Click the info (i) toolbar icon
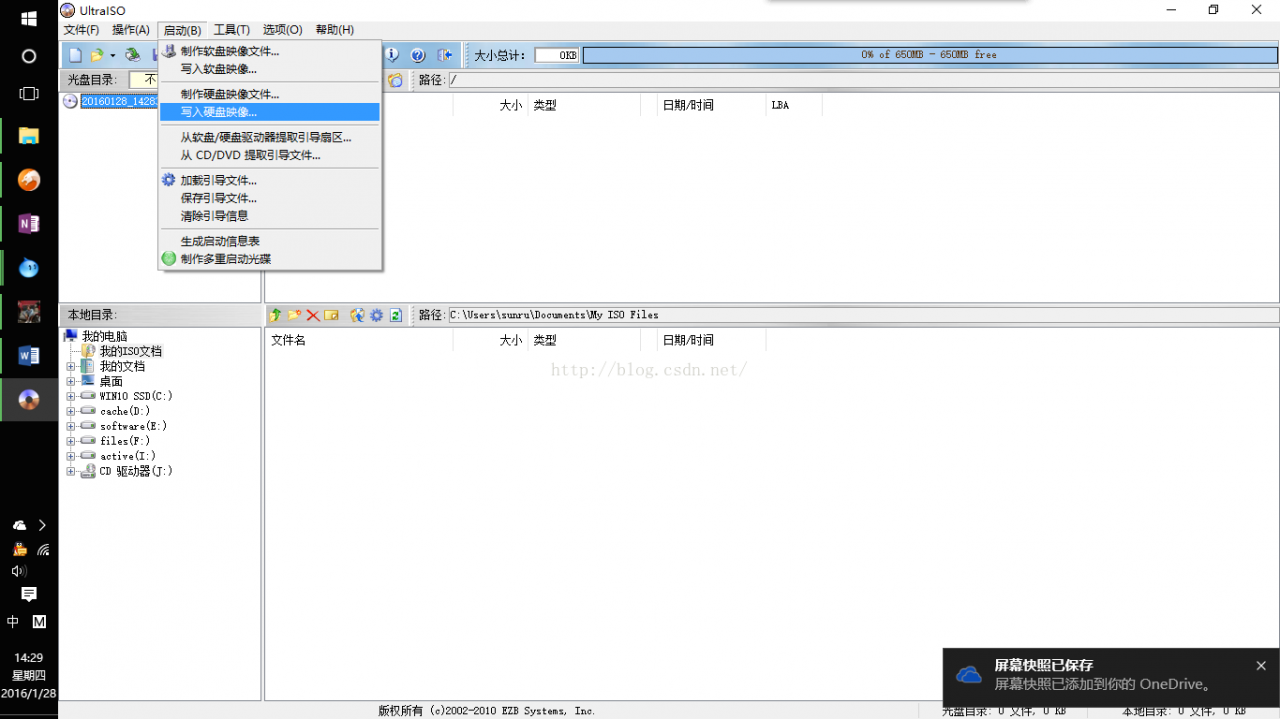 tap(392, 55)
